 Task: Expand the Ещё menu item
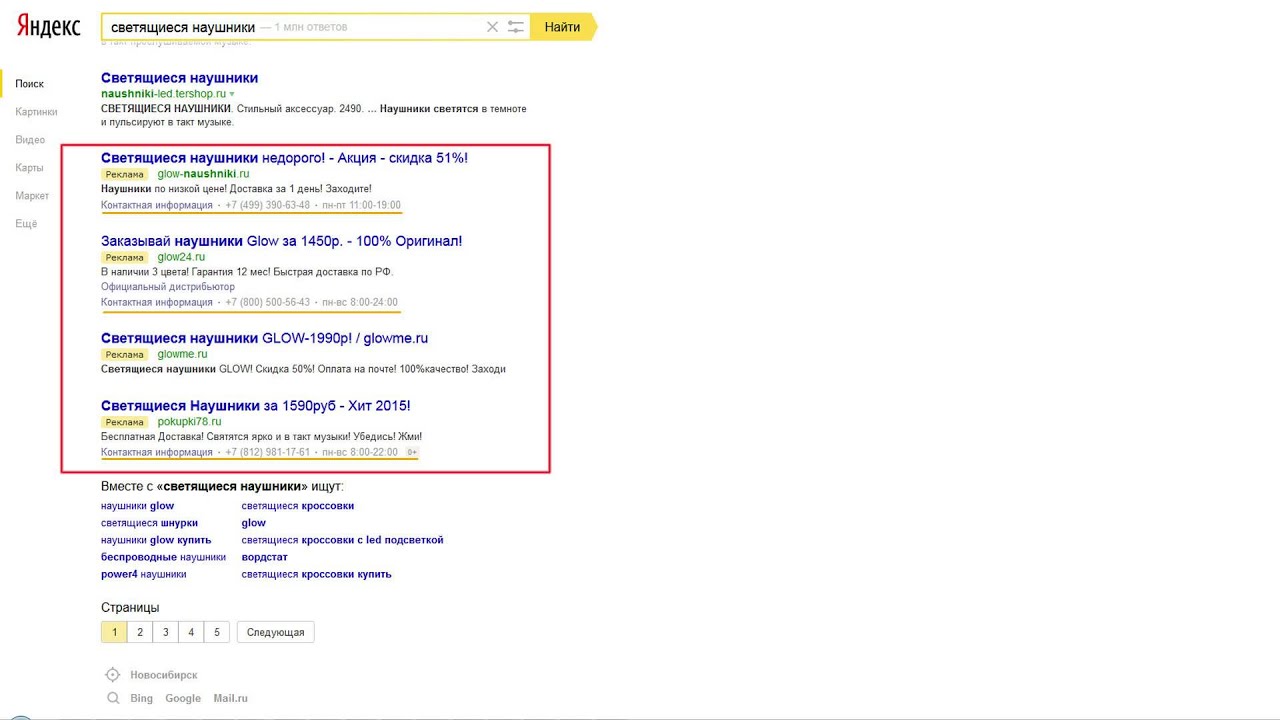26,224
